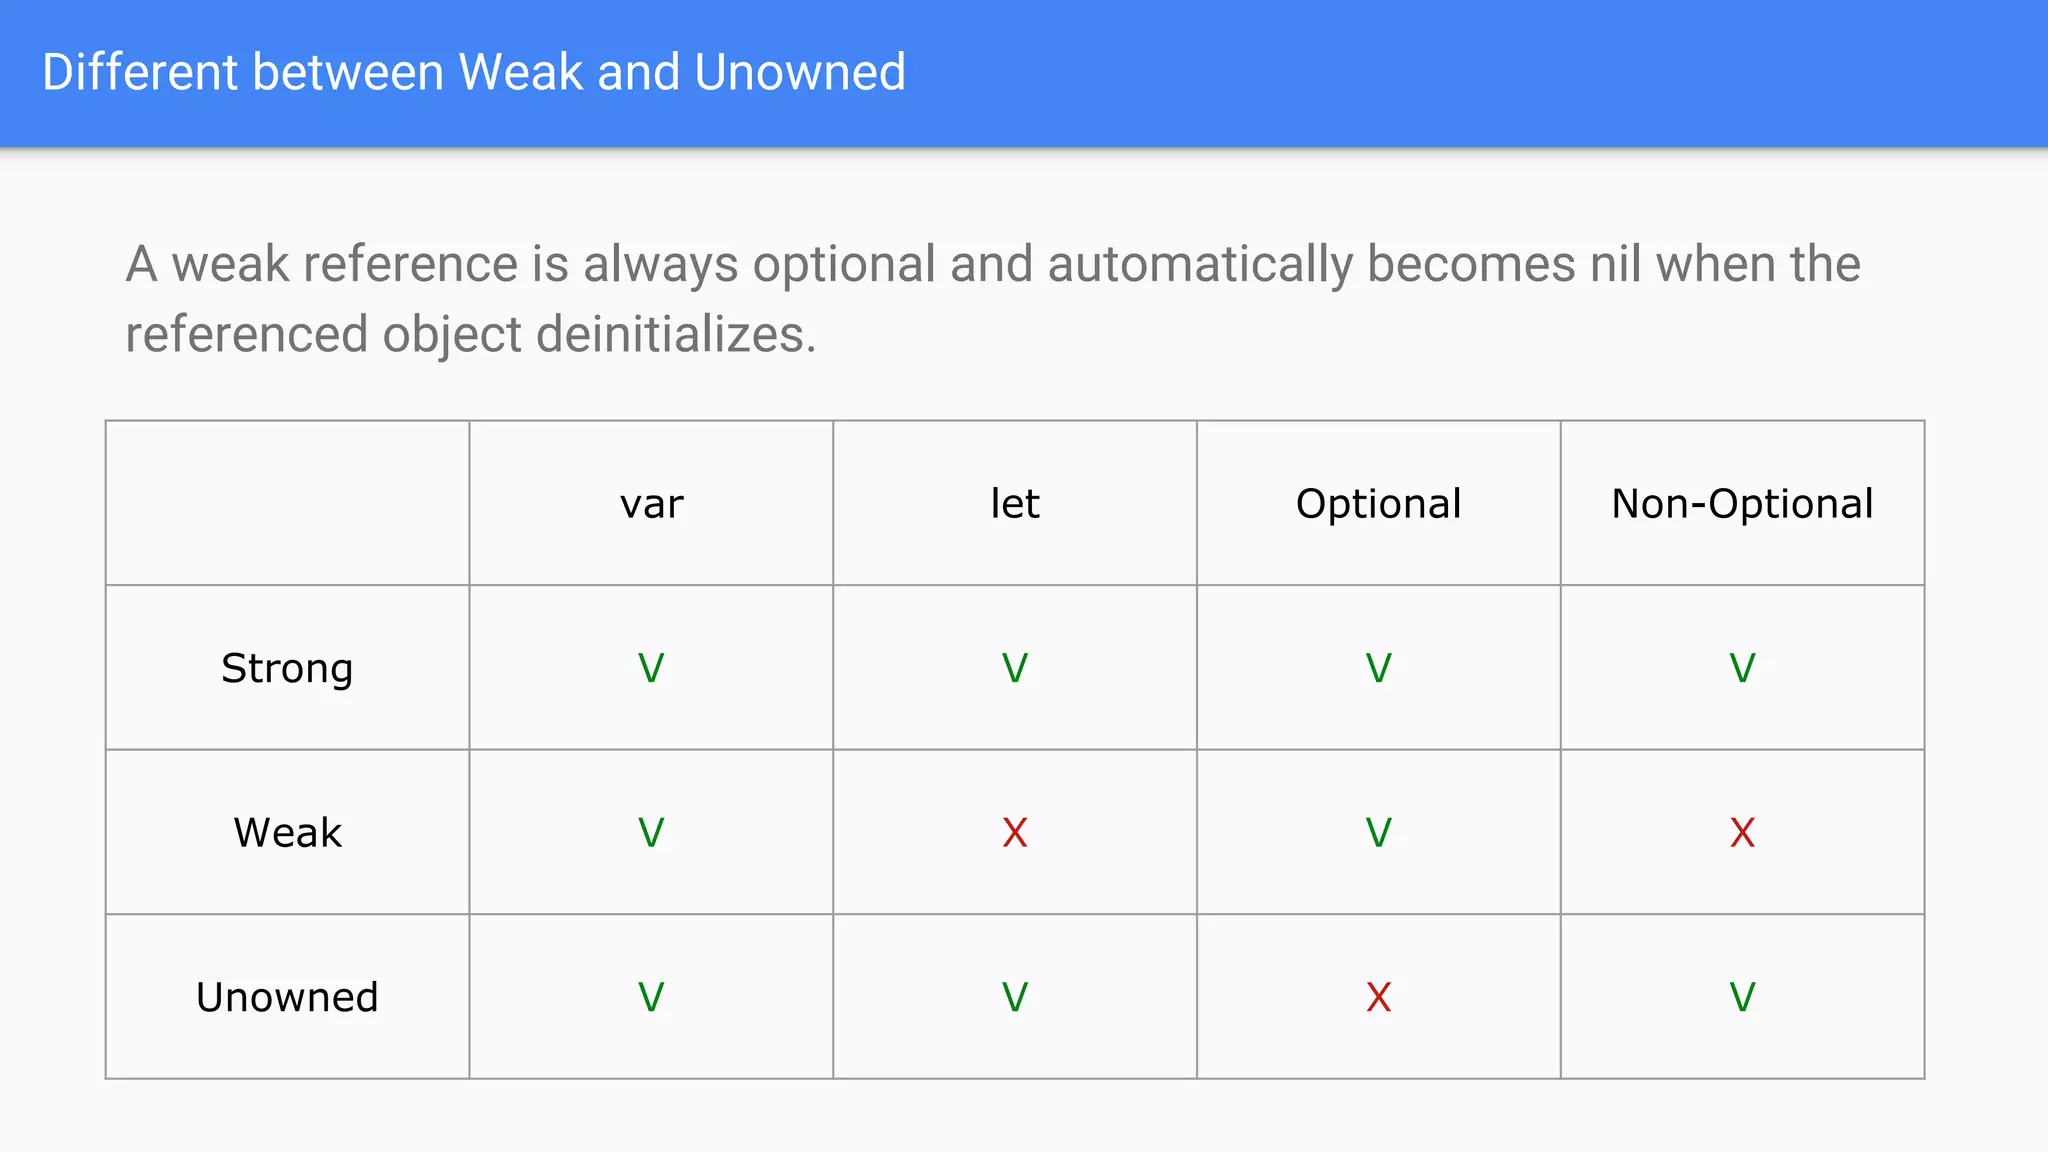Screen dimensions: 2048x1152
Task: Click the green V for Strong Non-Optional
Action: point(1742,668)
